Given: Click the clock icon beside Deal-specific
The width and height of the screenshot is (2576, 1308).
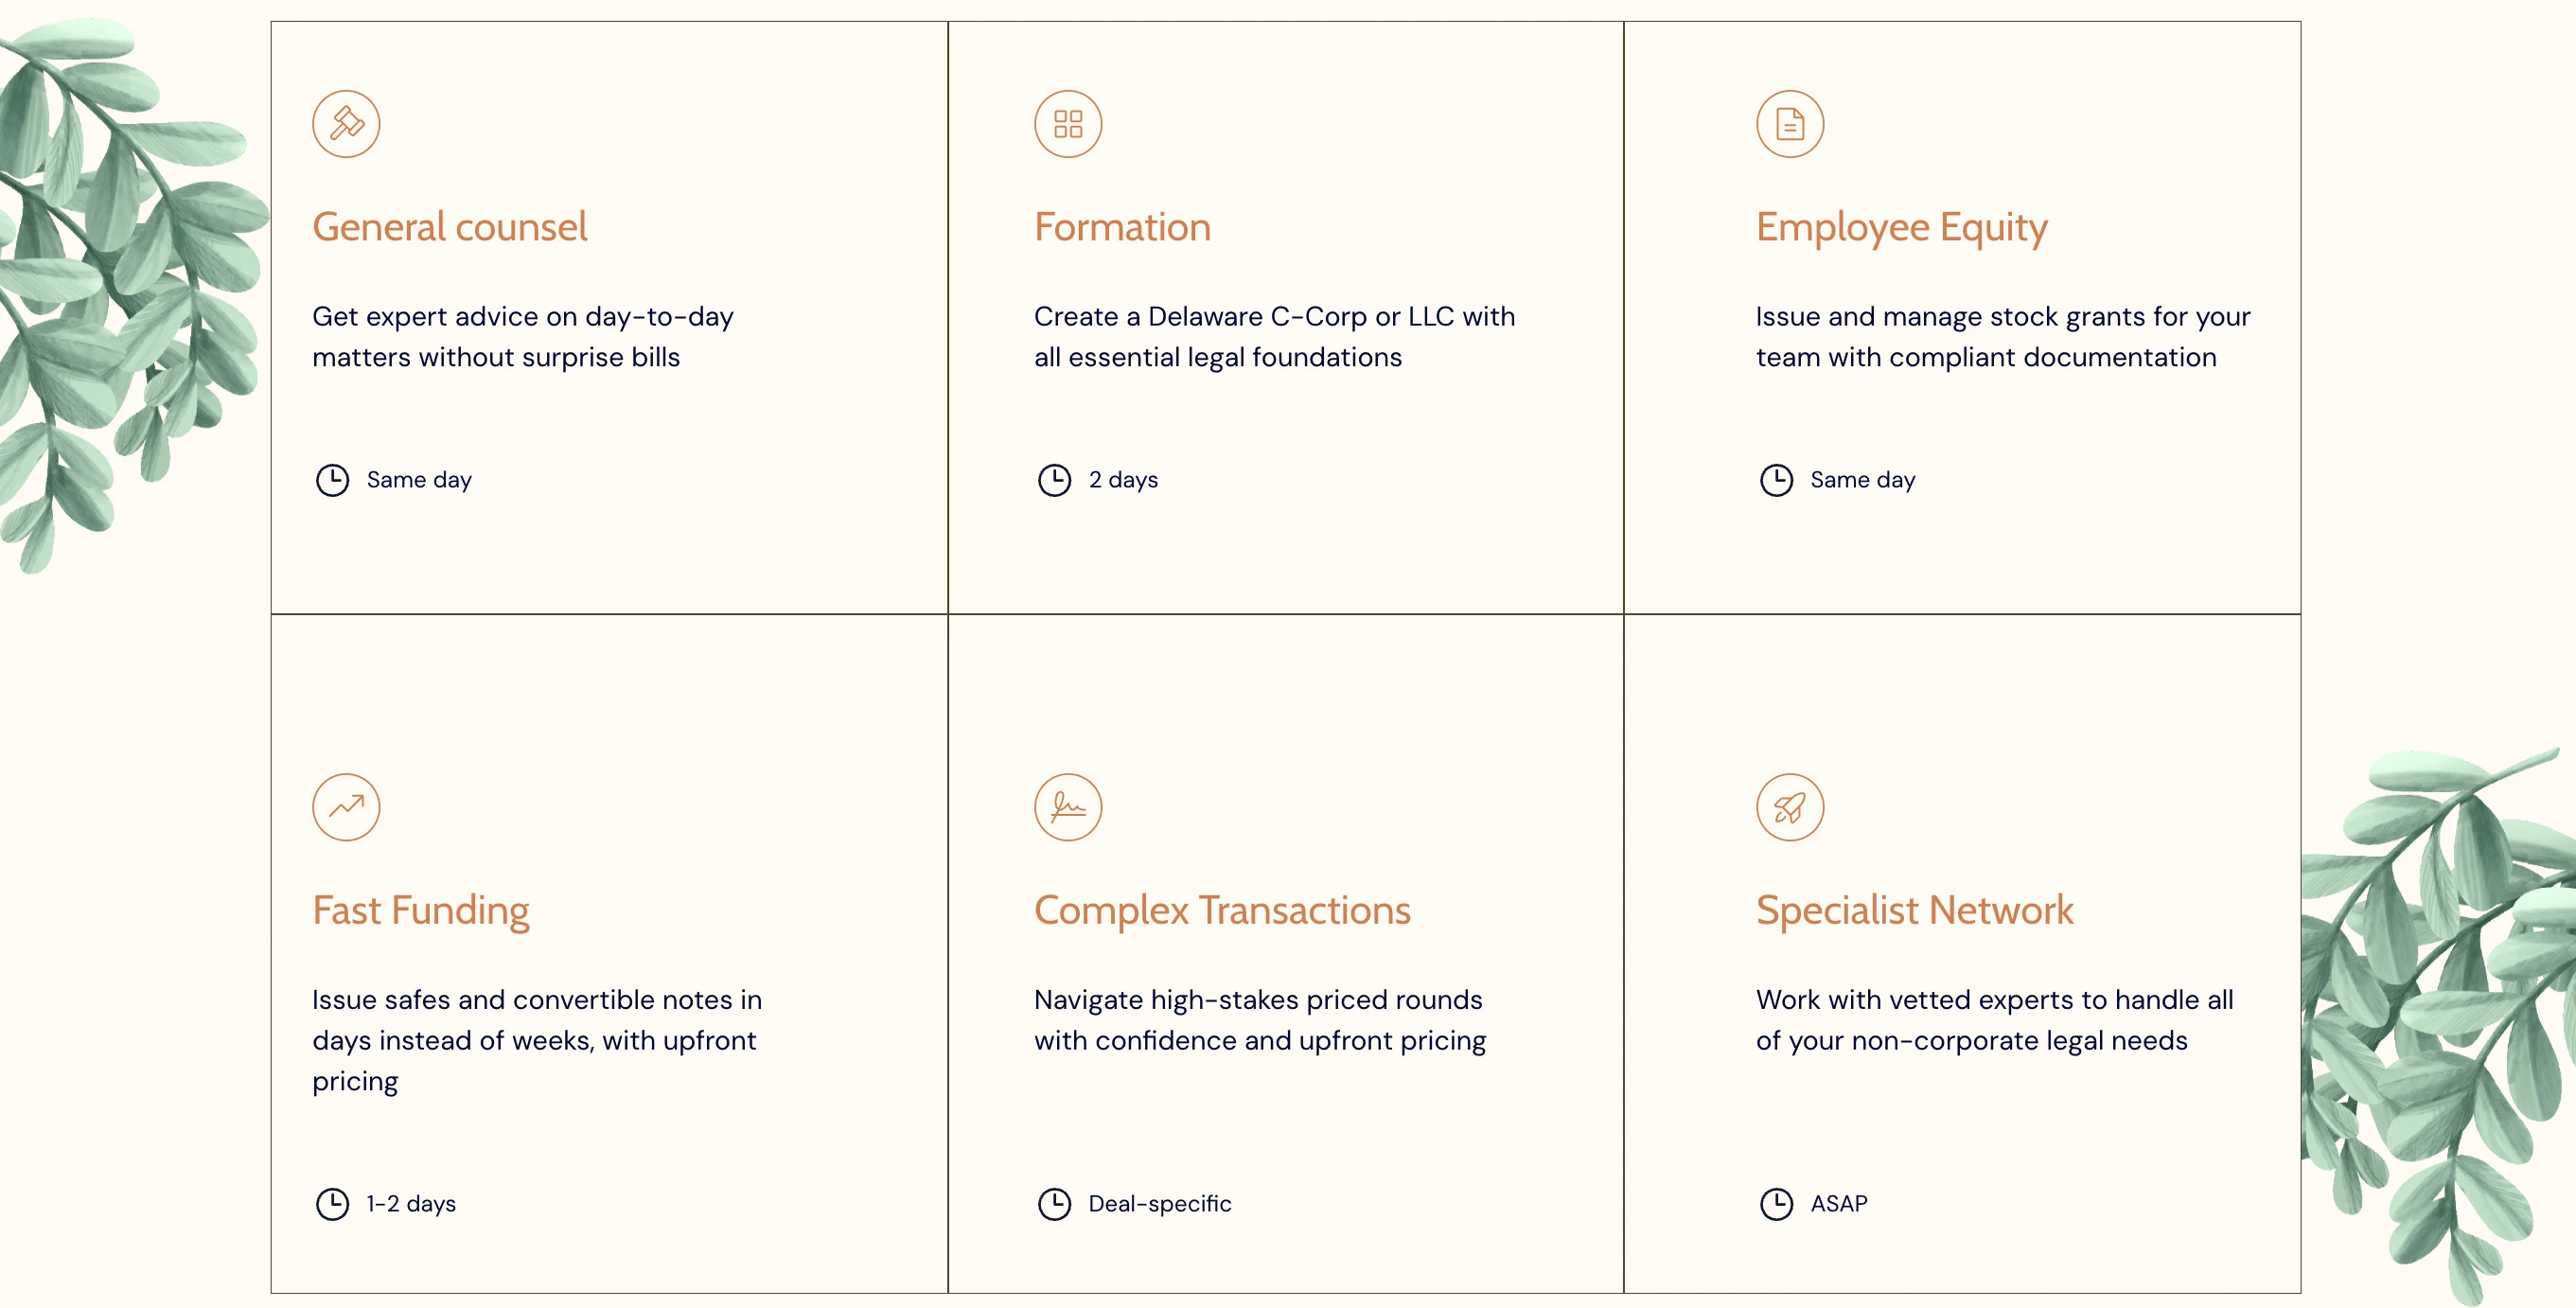Looking at the screenshot, I should click(x=1054, y=1204).
